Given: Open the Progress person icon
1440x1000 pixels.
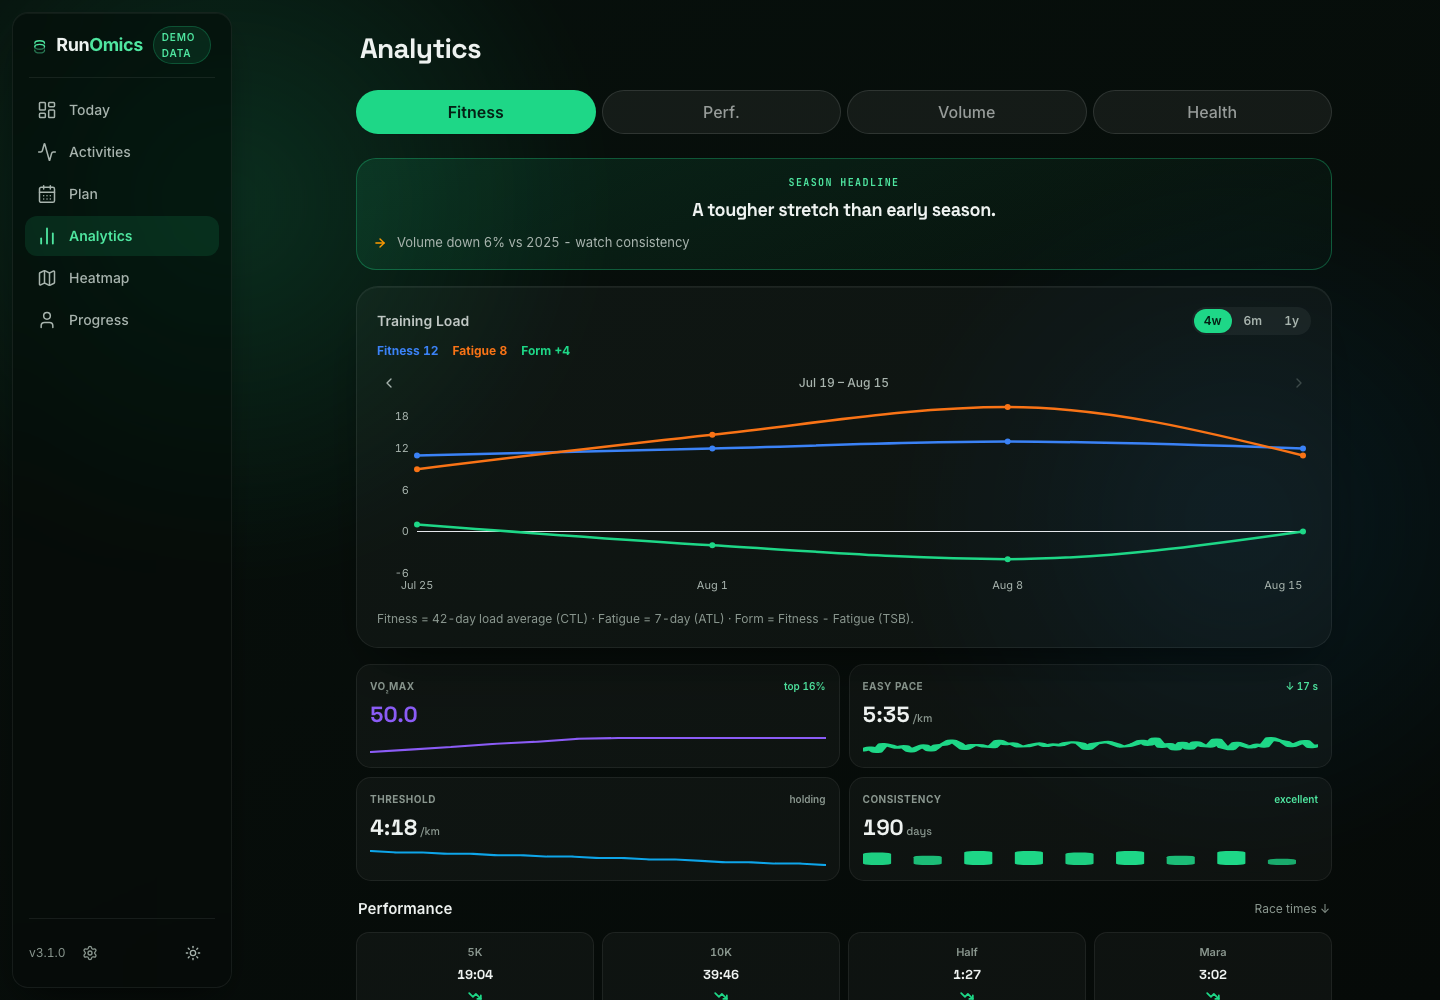Looking at the screenshot, I should pos(47,320).
